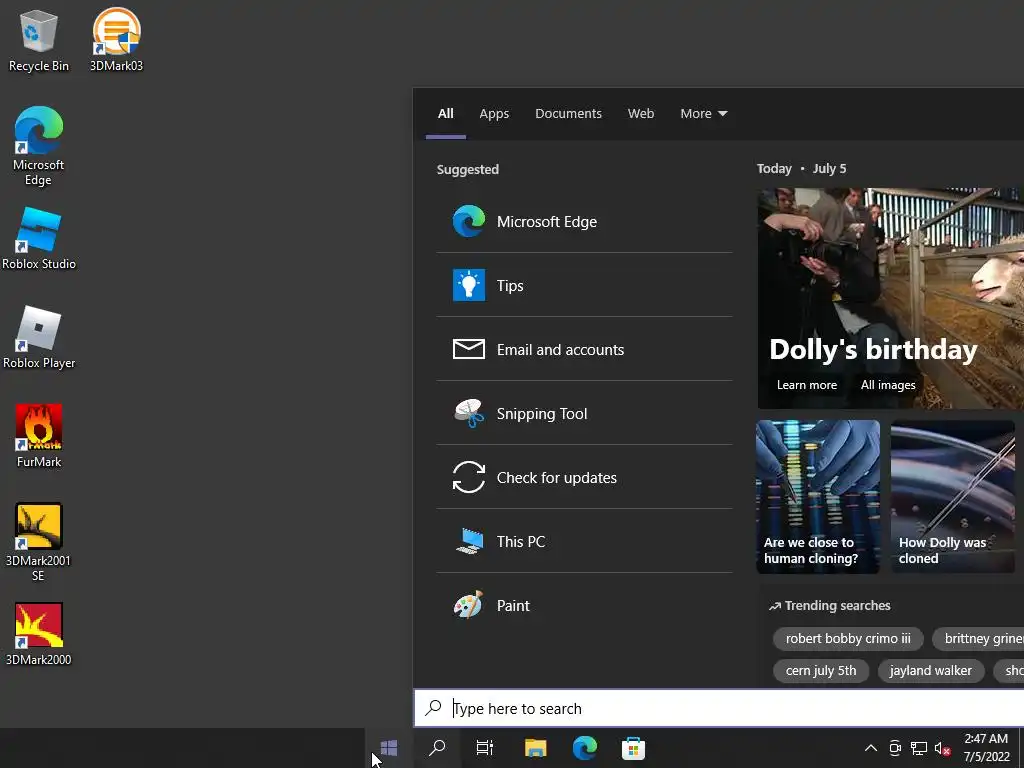Screen dimensions: 1024x768
Task: Open the network status tray icon
Action: coord(919,748)
